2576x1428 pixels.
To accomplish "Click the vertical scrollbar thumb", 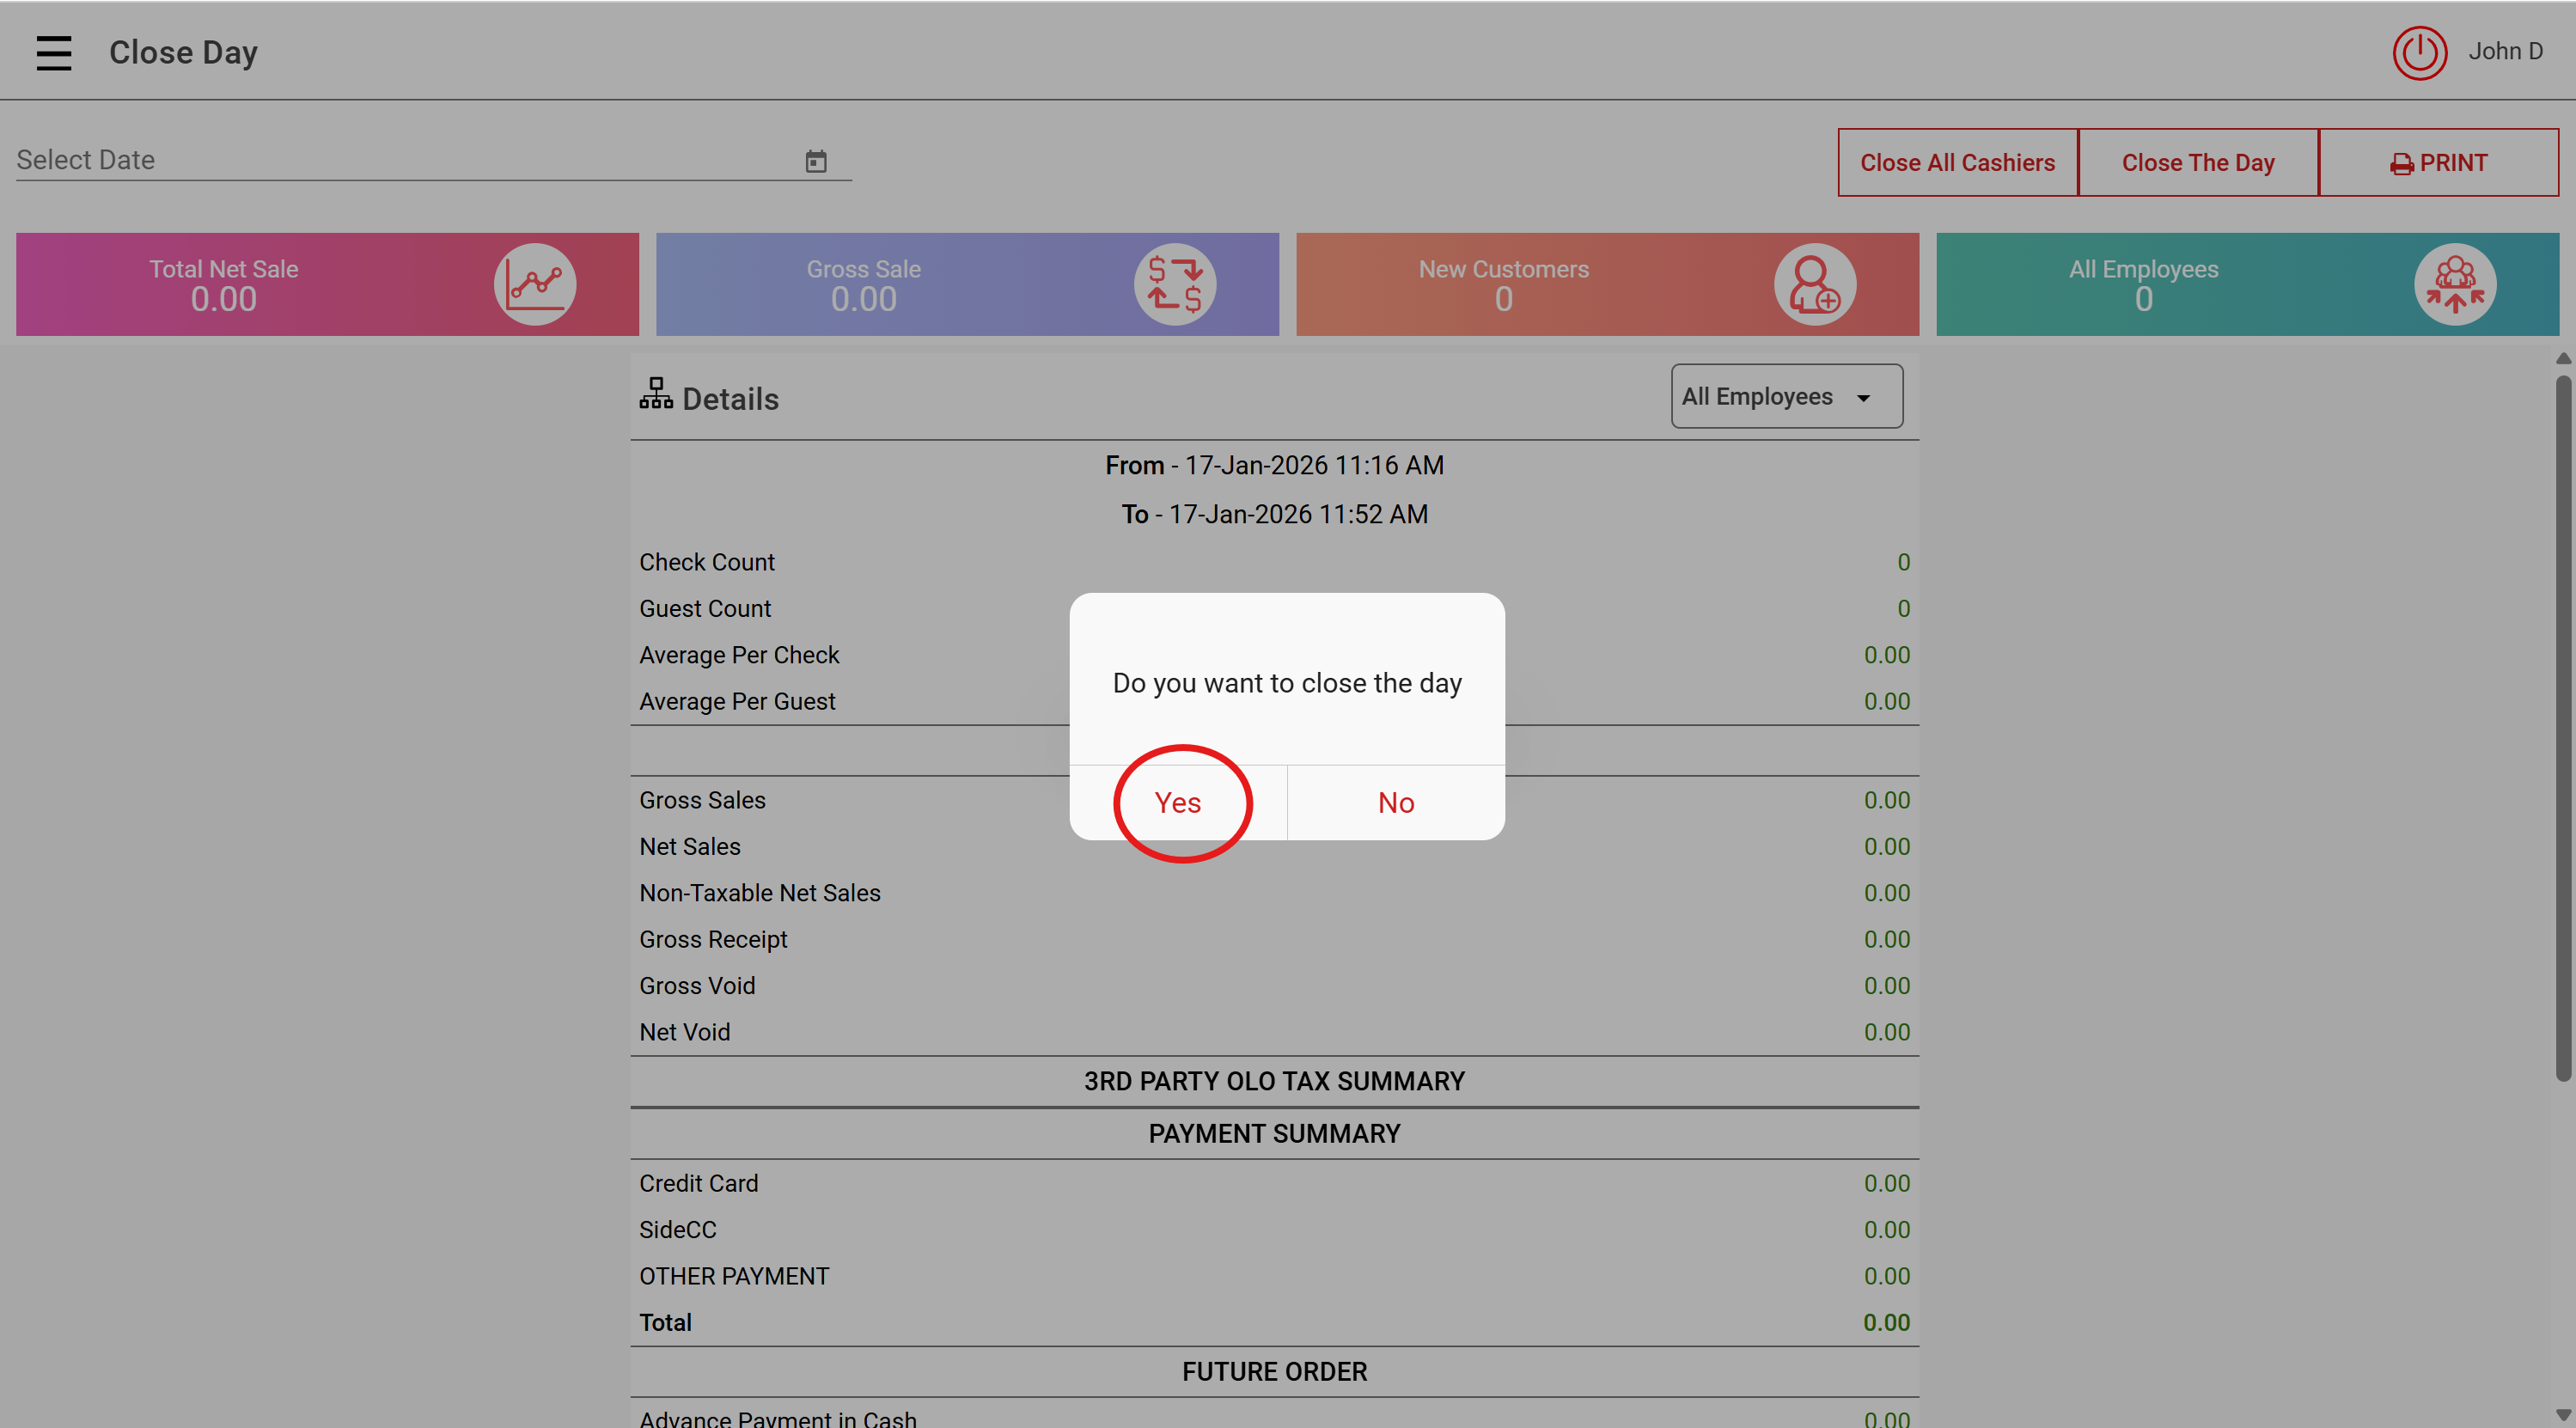I will tap(2563, 730).
